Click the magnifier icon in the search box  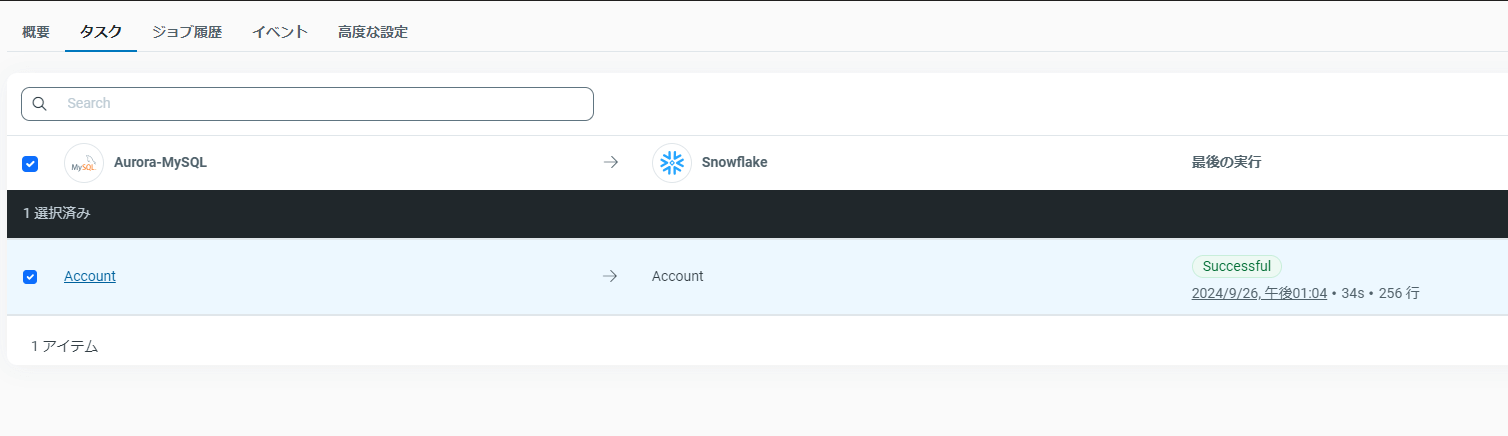point(40,104)
